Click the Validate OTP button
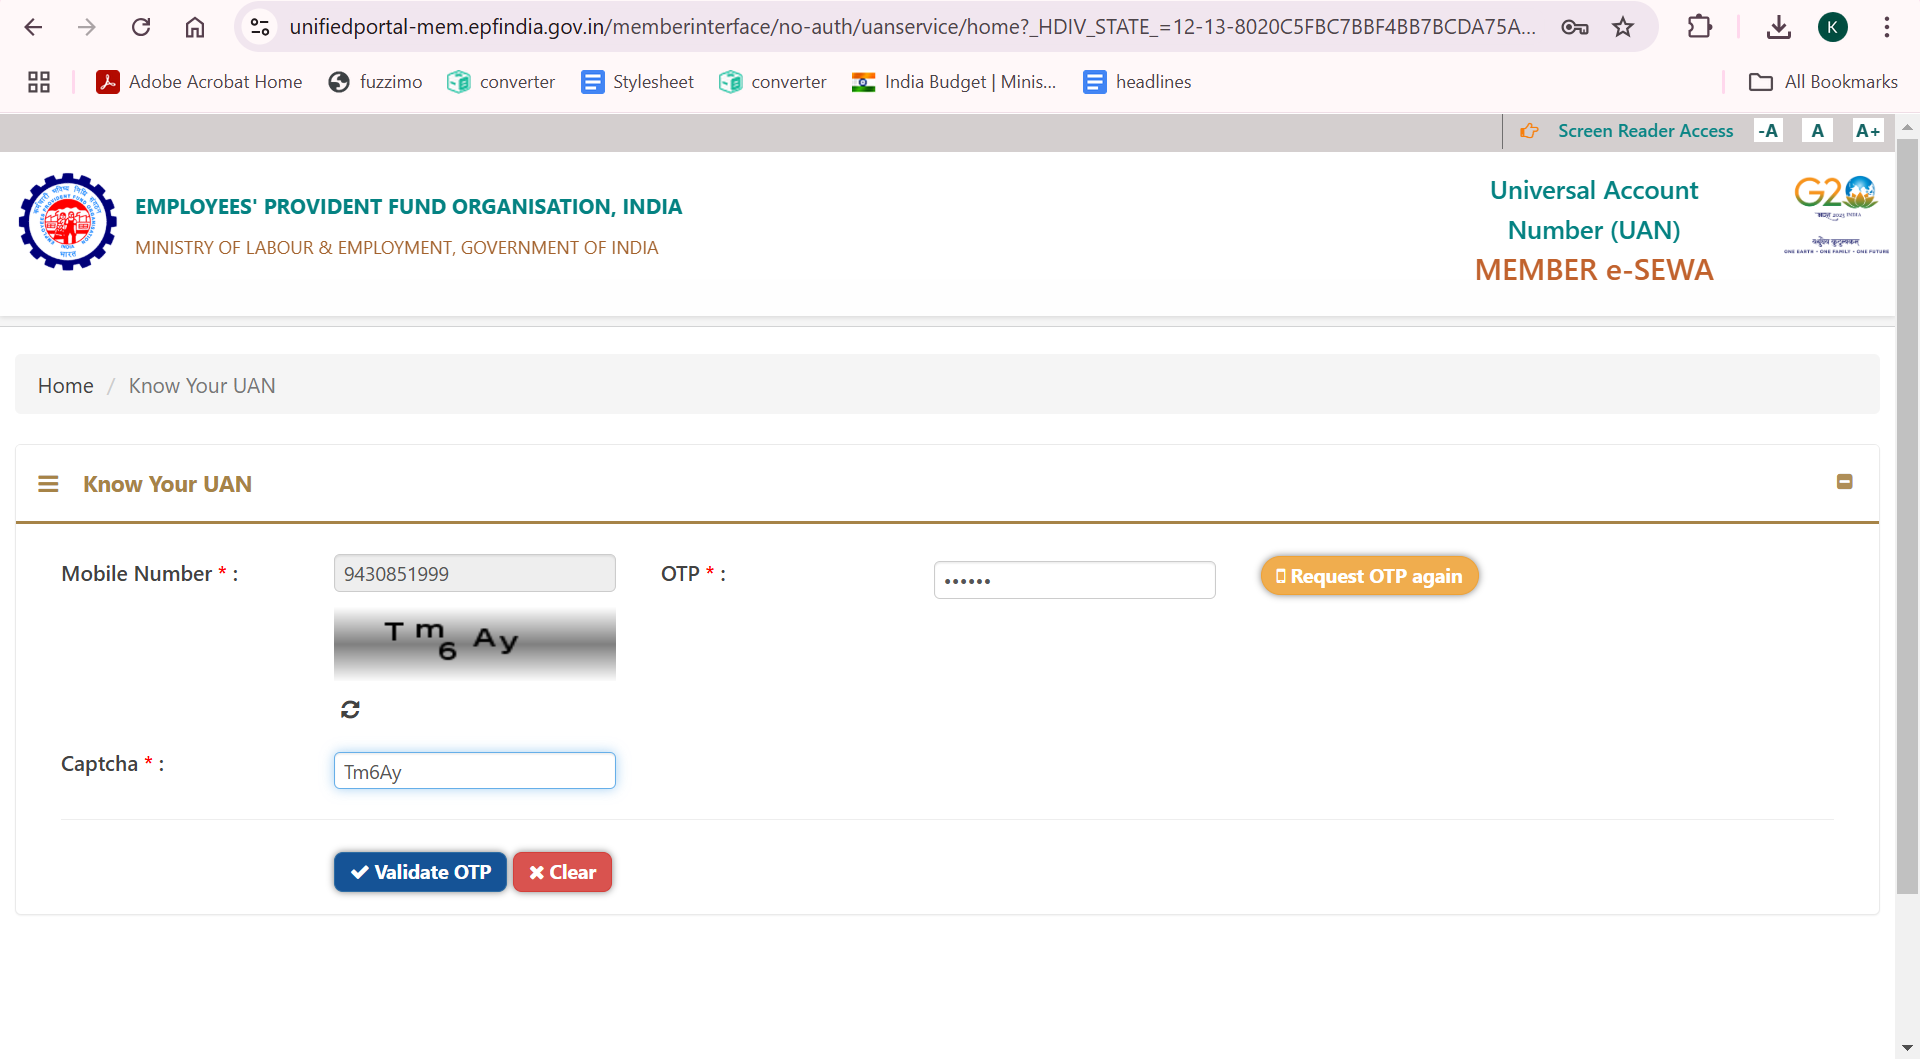Viewport: 1920px width, 1059px height. 419,871
